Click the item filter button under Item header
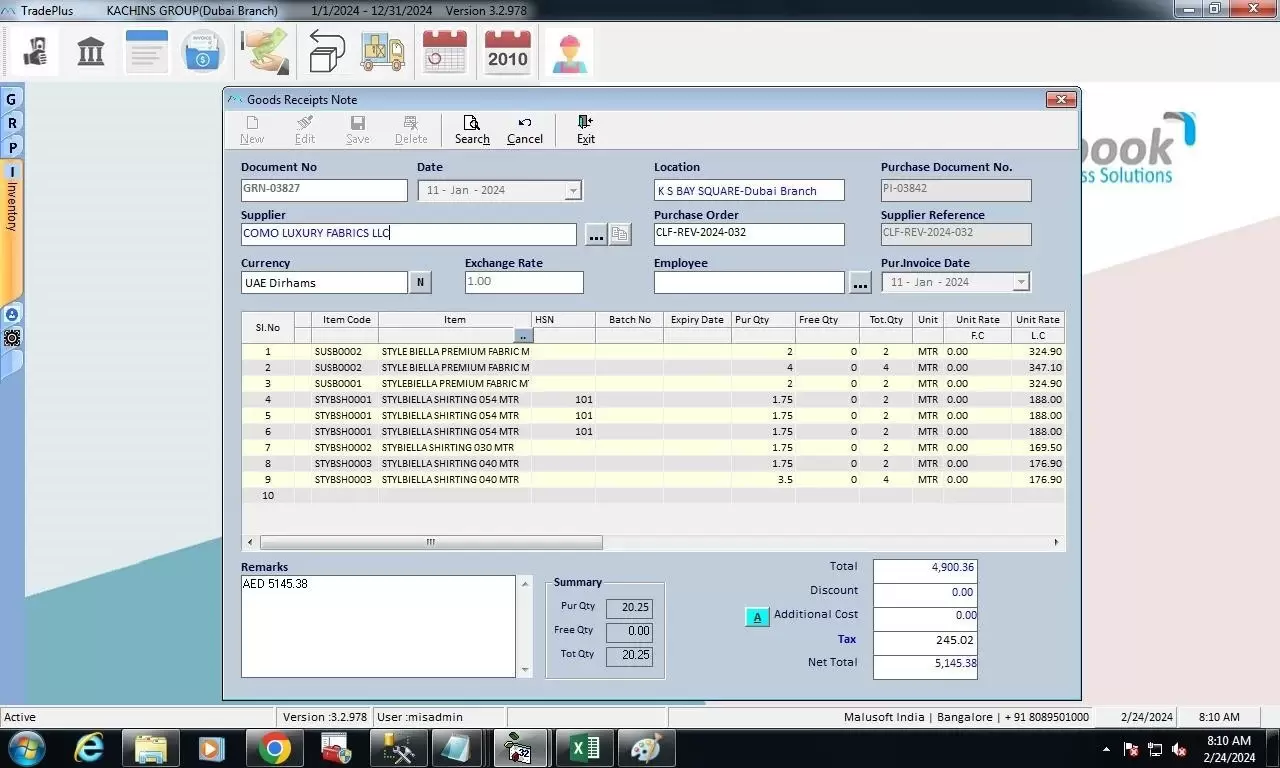Viewport: 1280px width, 768px height. 523,337
